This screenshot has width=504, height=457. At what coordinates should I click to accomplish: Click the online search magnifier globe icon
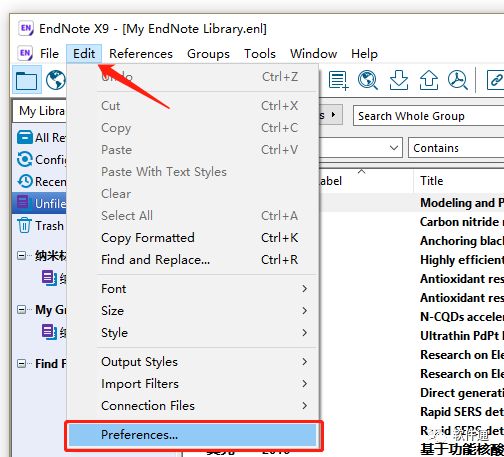click(x=368, y=80)
